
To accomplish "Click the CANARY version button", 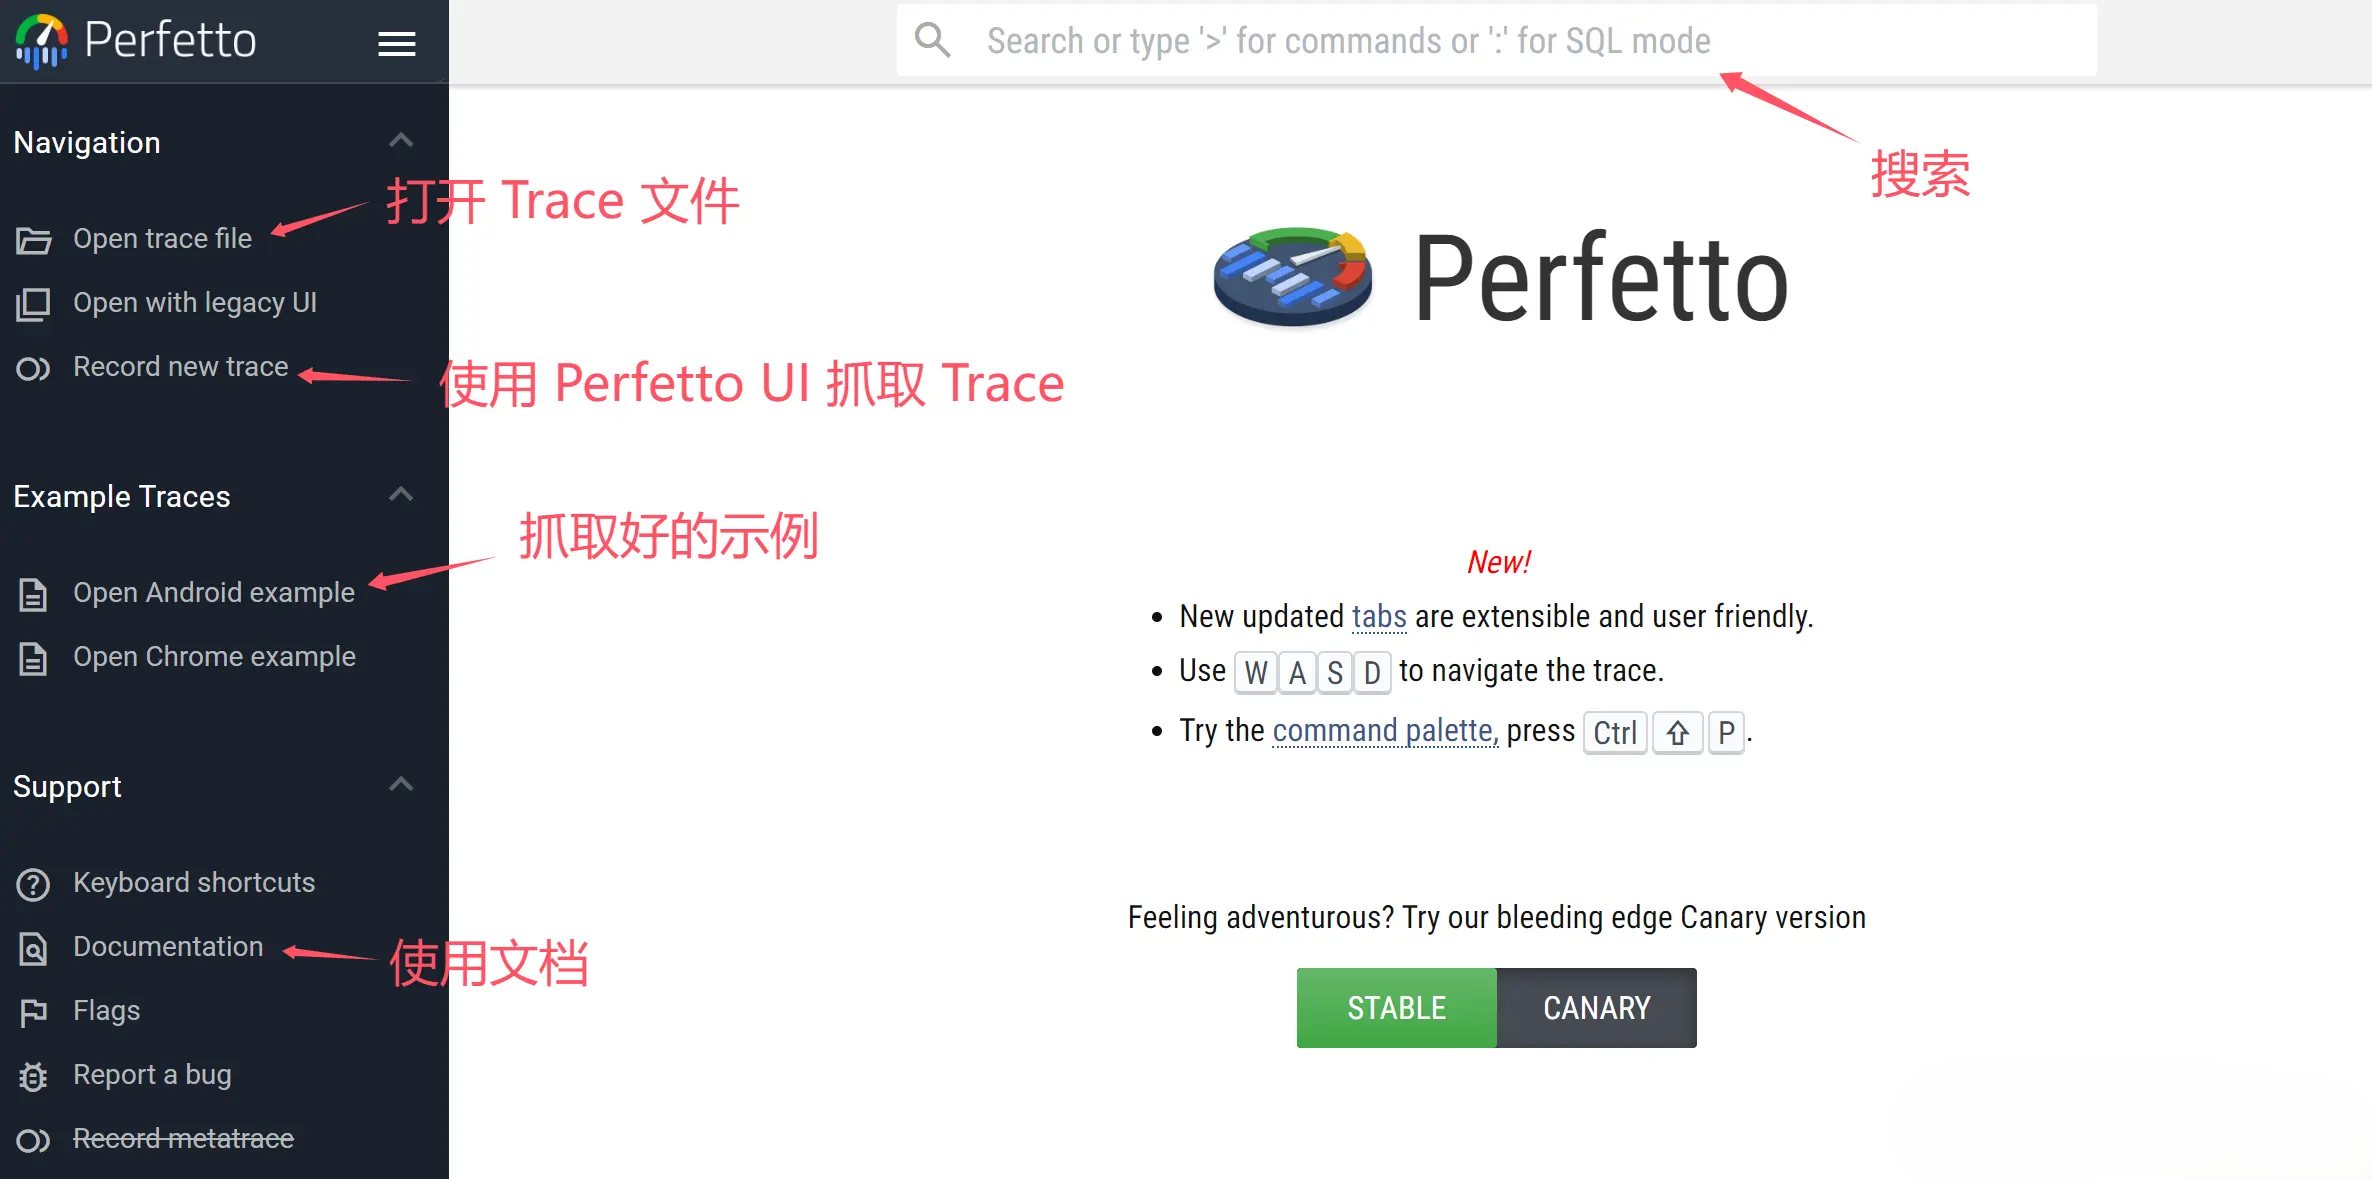I will pos(1596,1008).
